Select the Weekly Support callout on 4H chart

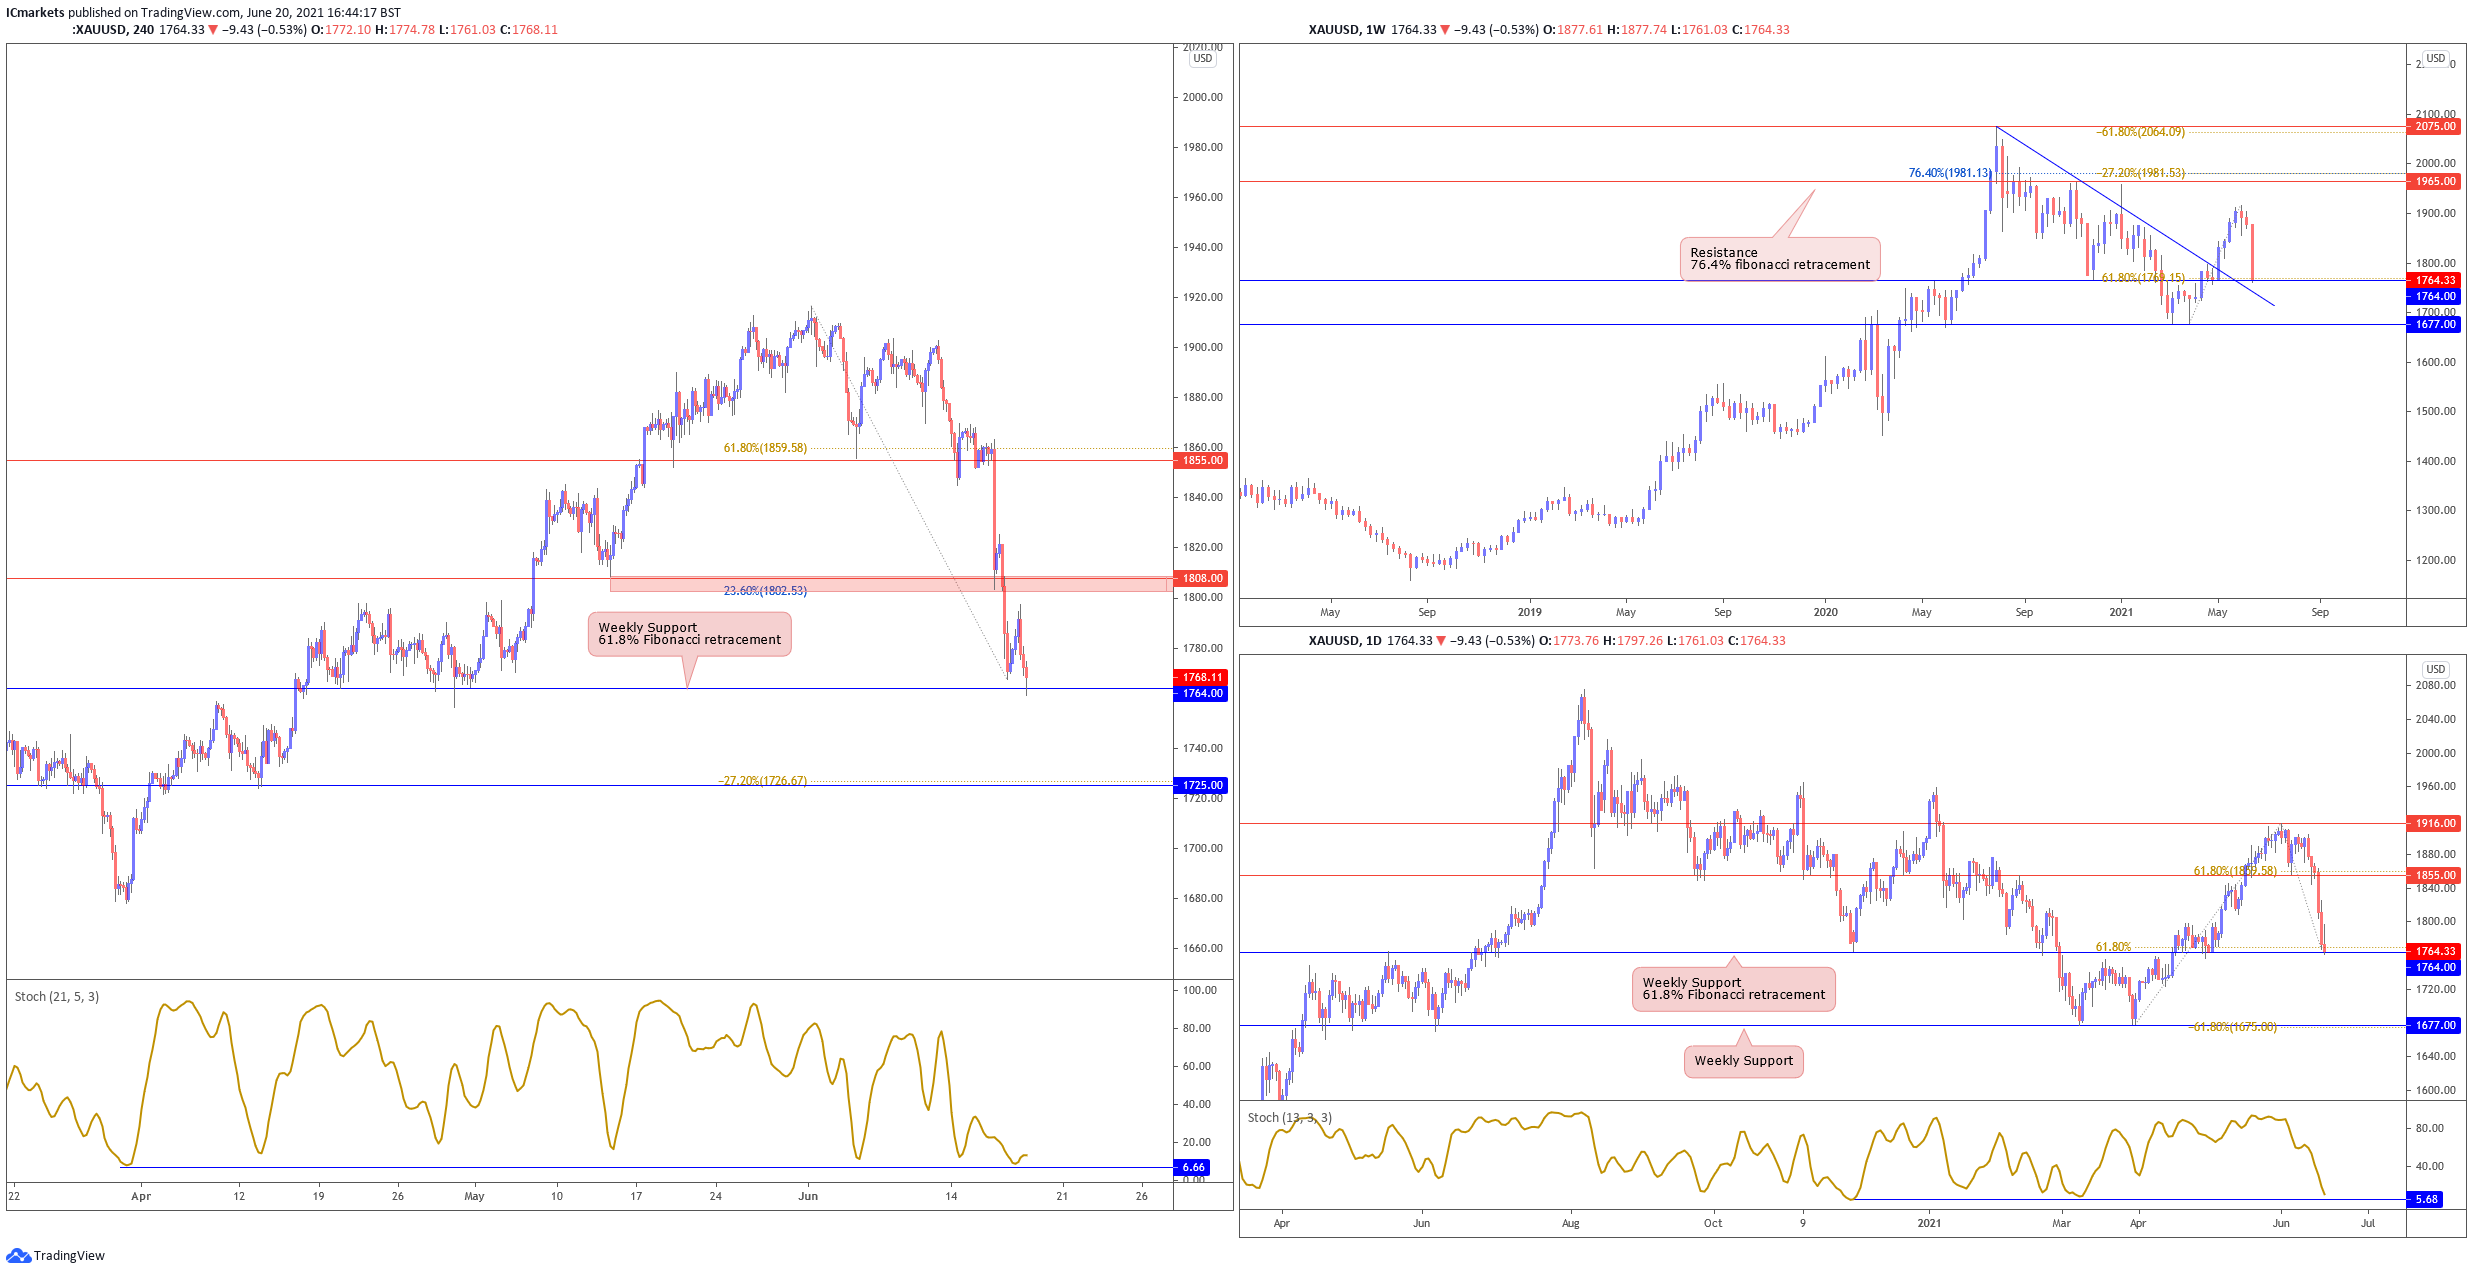coord(690,634)
